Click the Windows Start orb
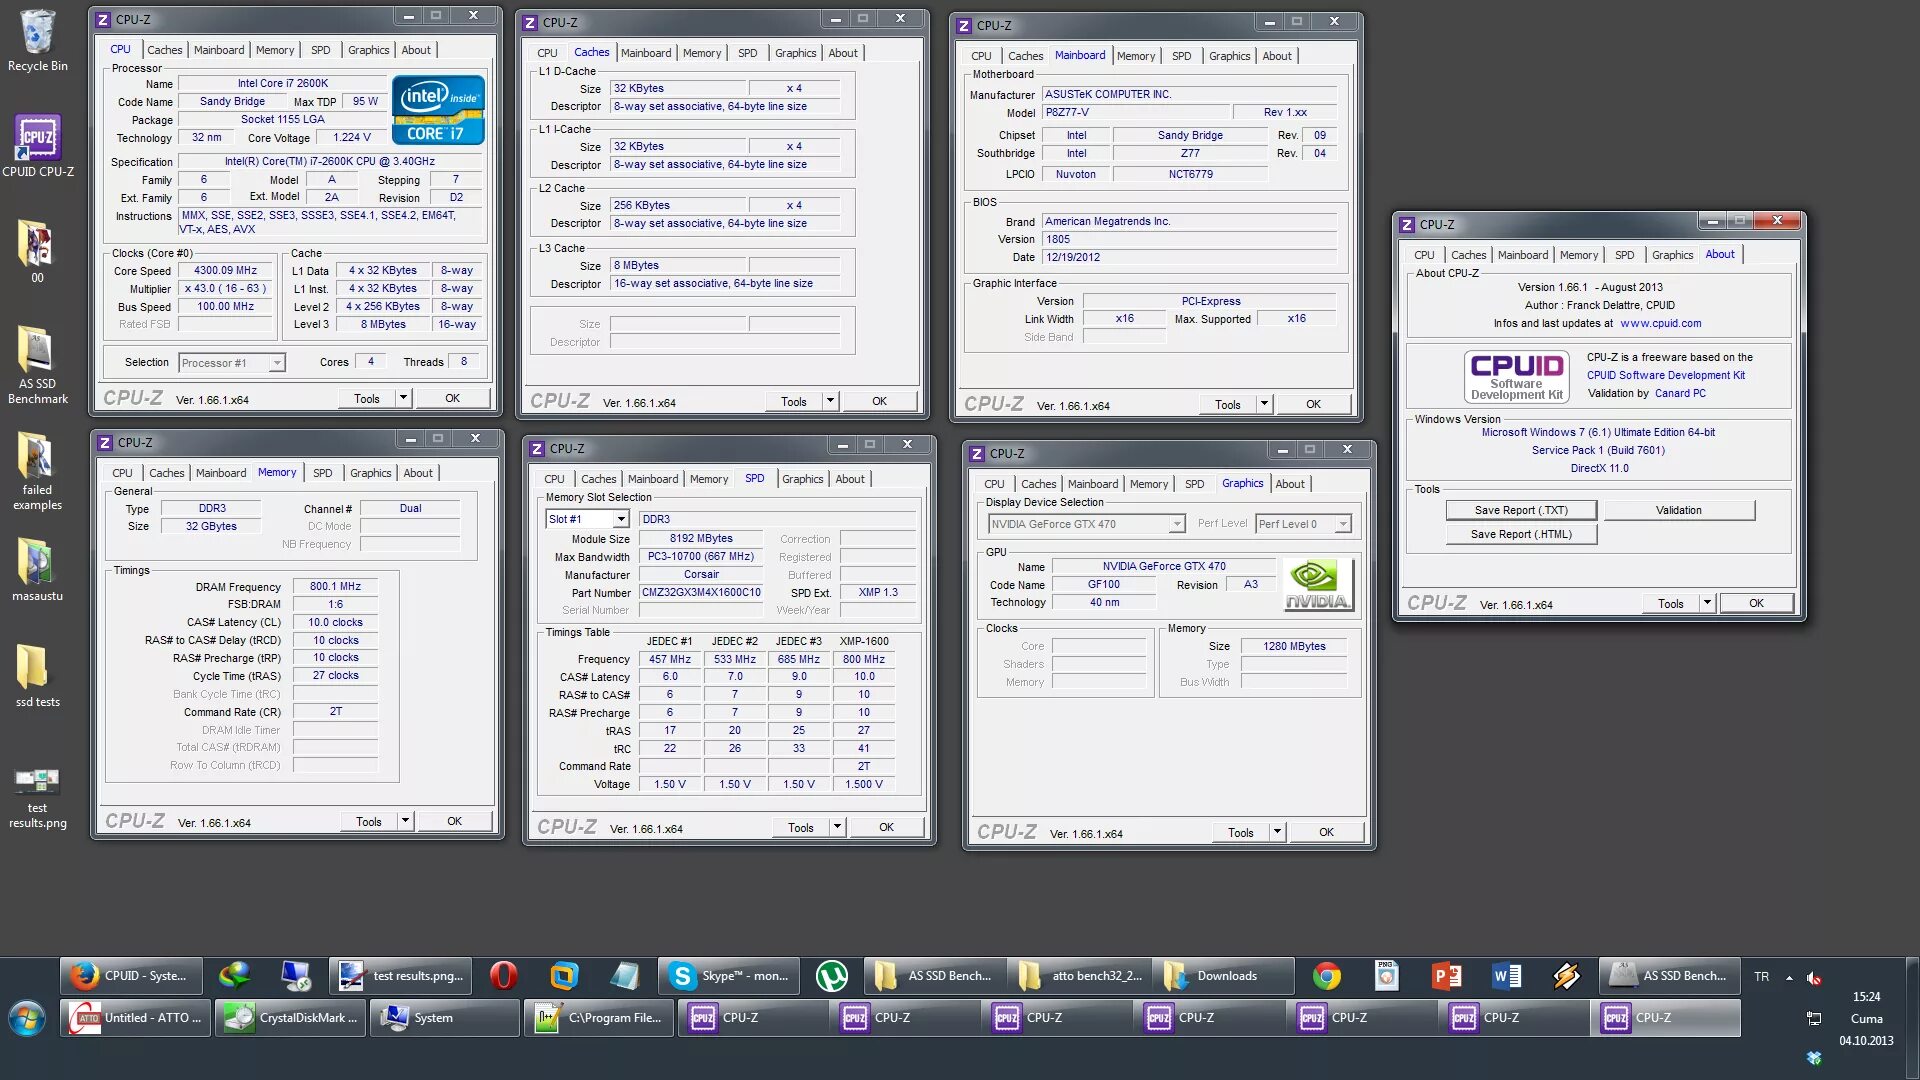 (27, 1019)
